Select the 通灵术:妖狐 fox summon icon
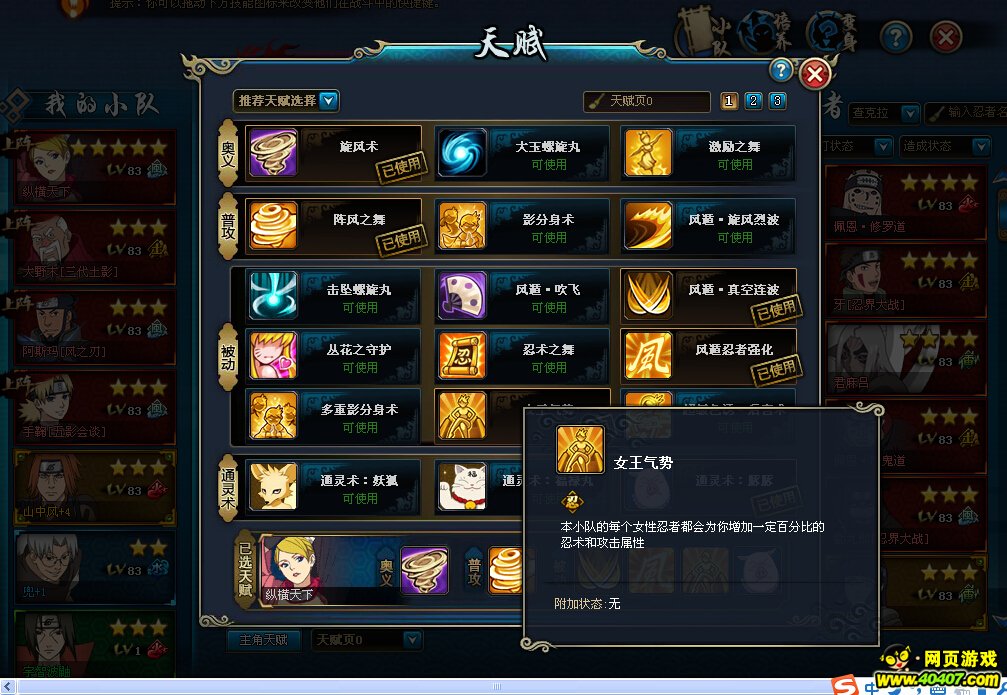The image size is (1007, 695). (x=273, y=487)
